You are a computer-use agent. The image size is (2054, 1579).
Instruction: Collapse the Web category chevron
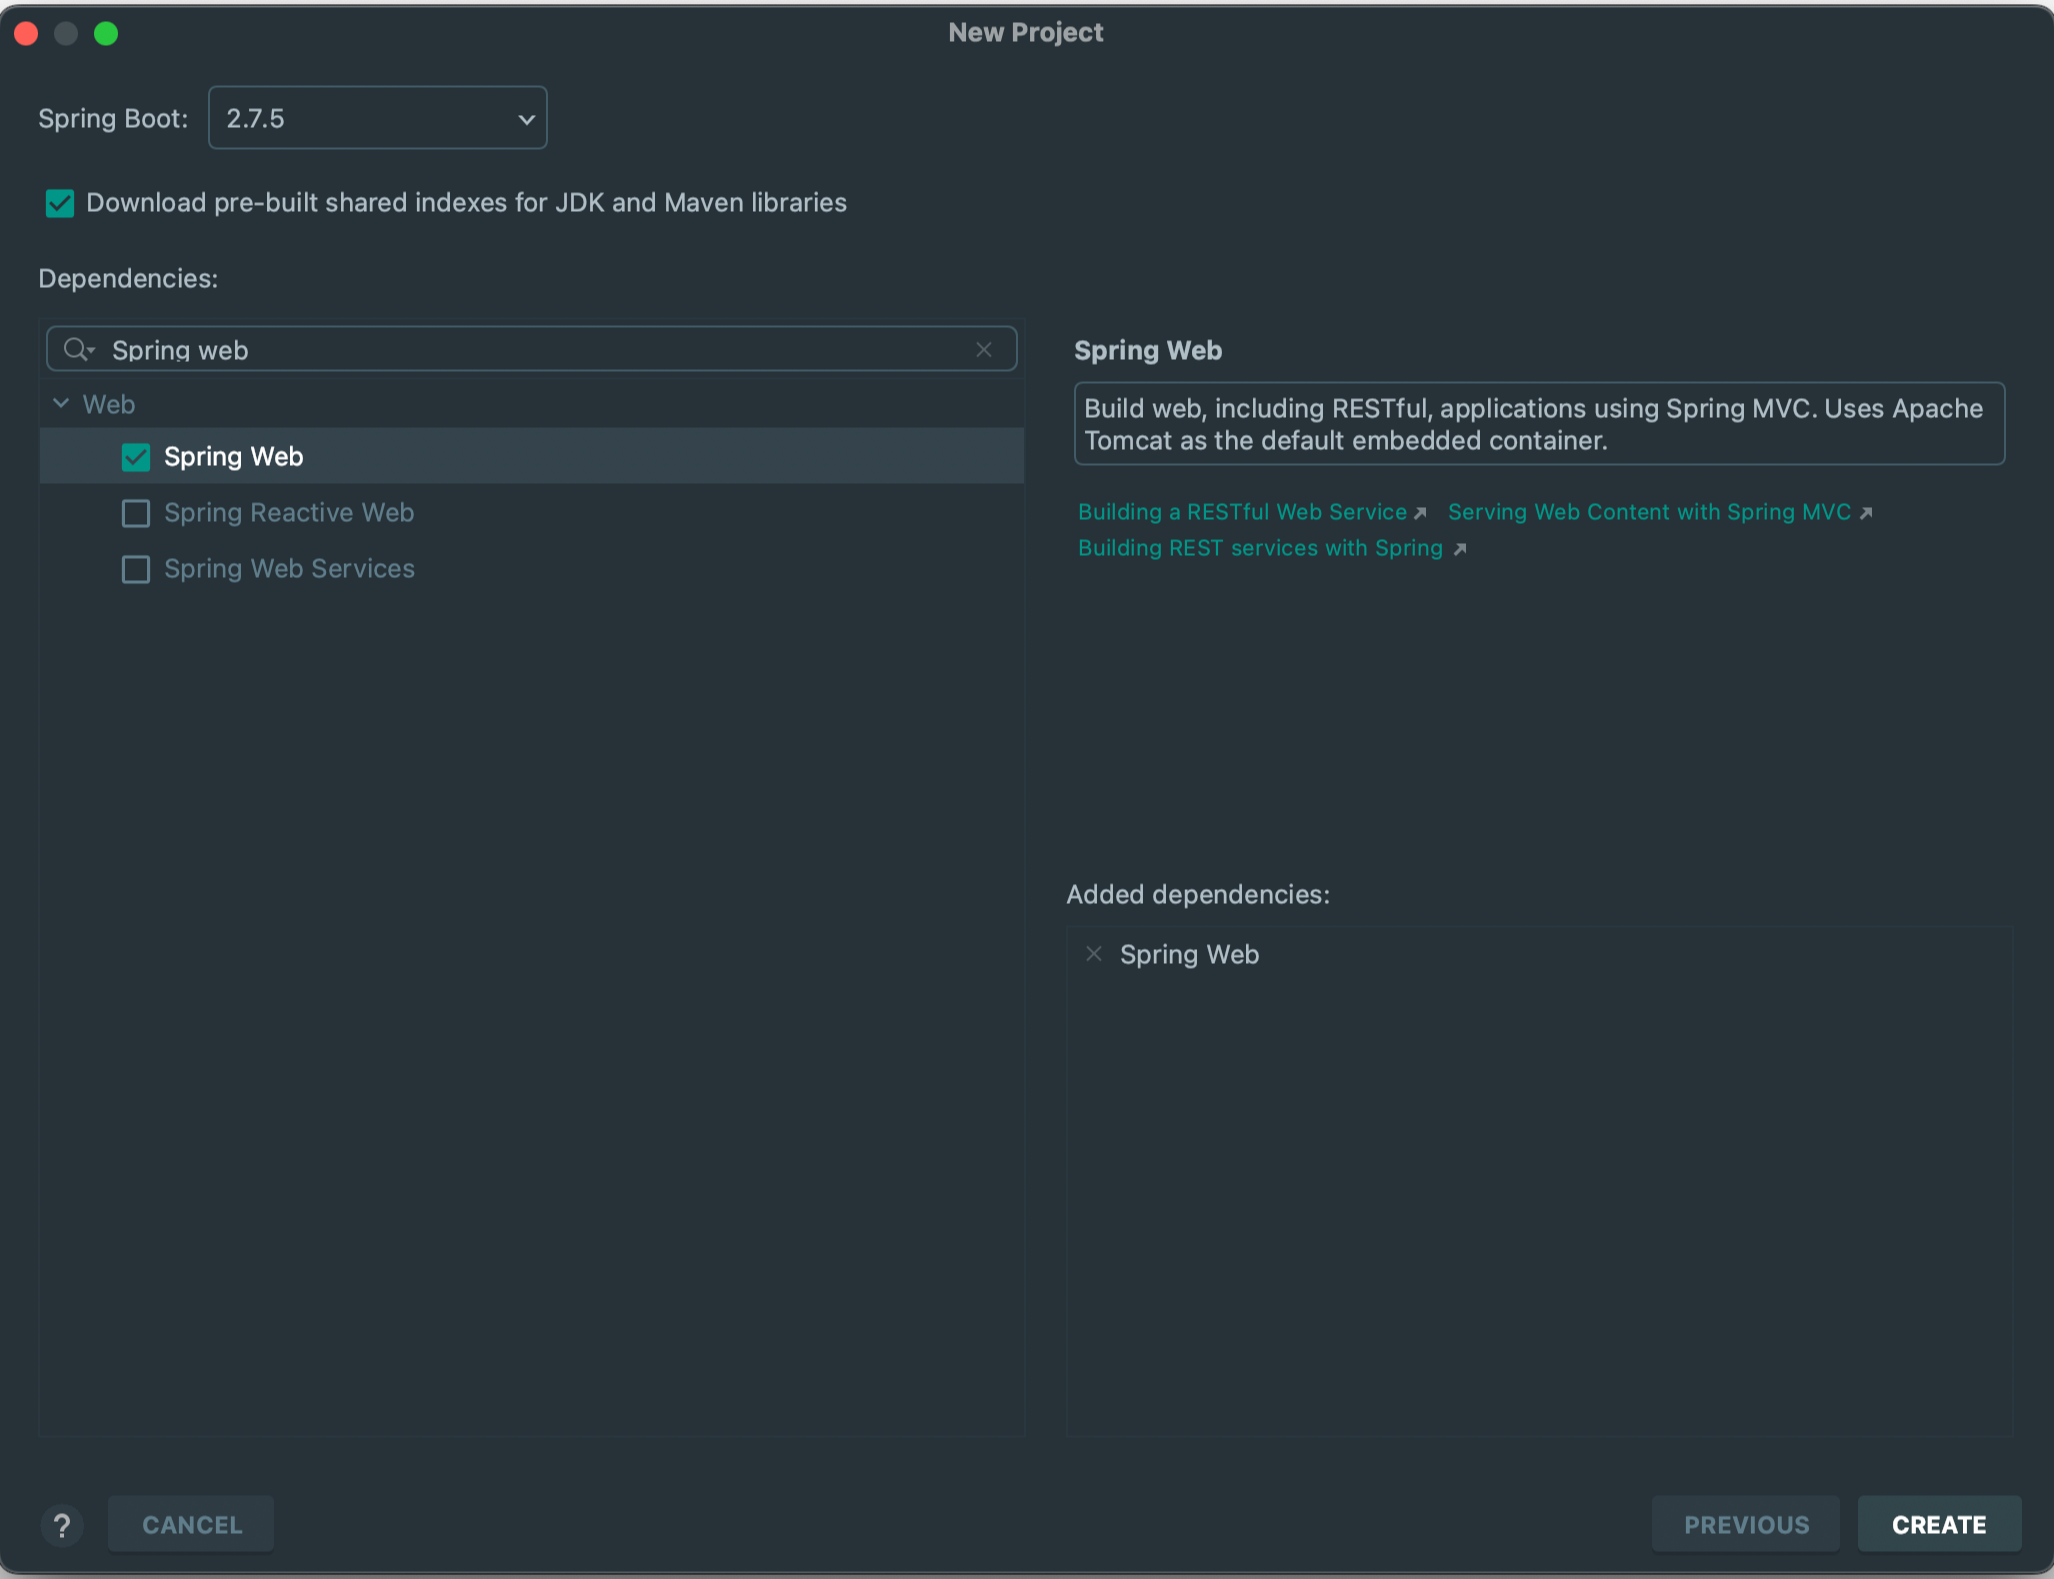tap(61, 403)
